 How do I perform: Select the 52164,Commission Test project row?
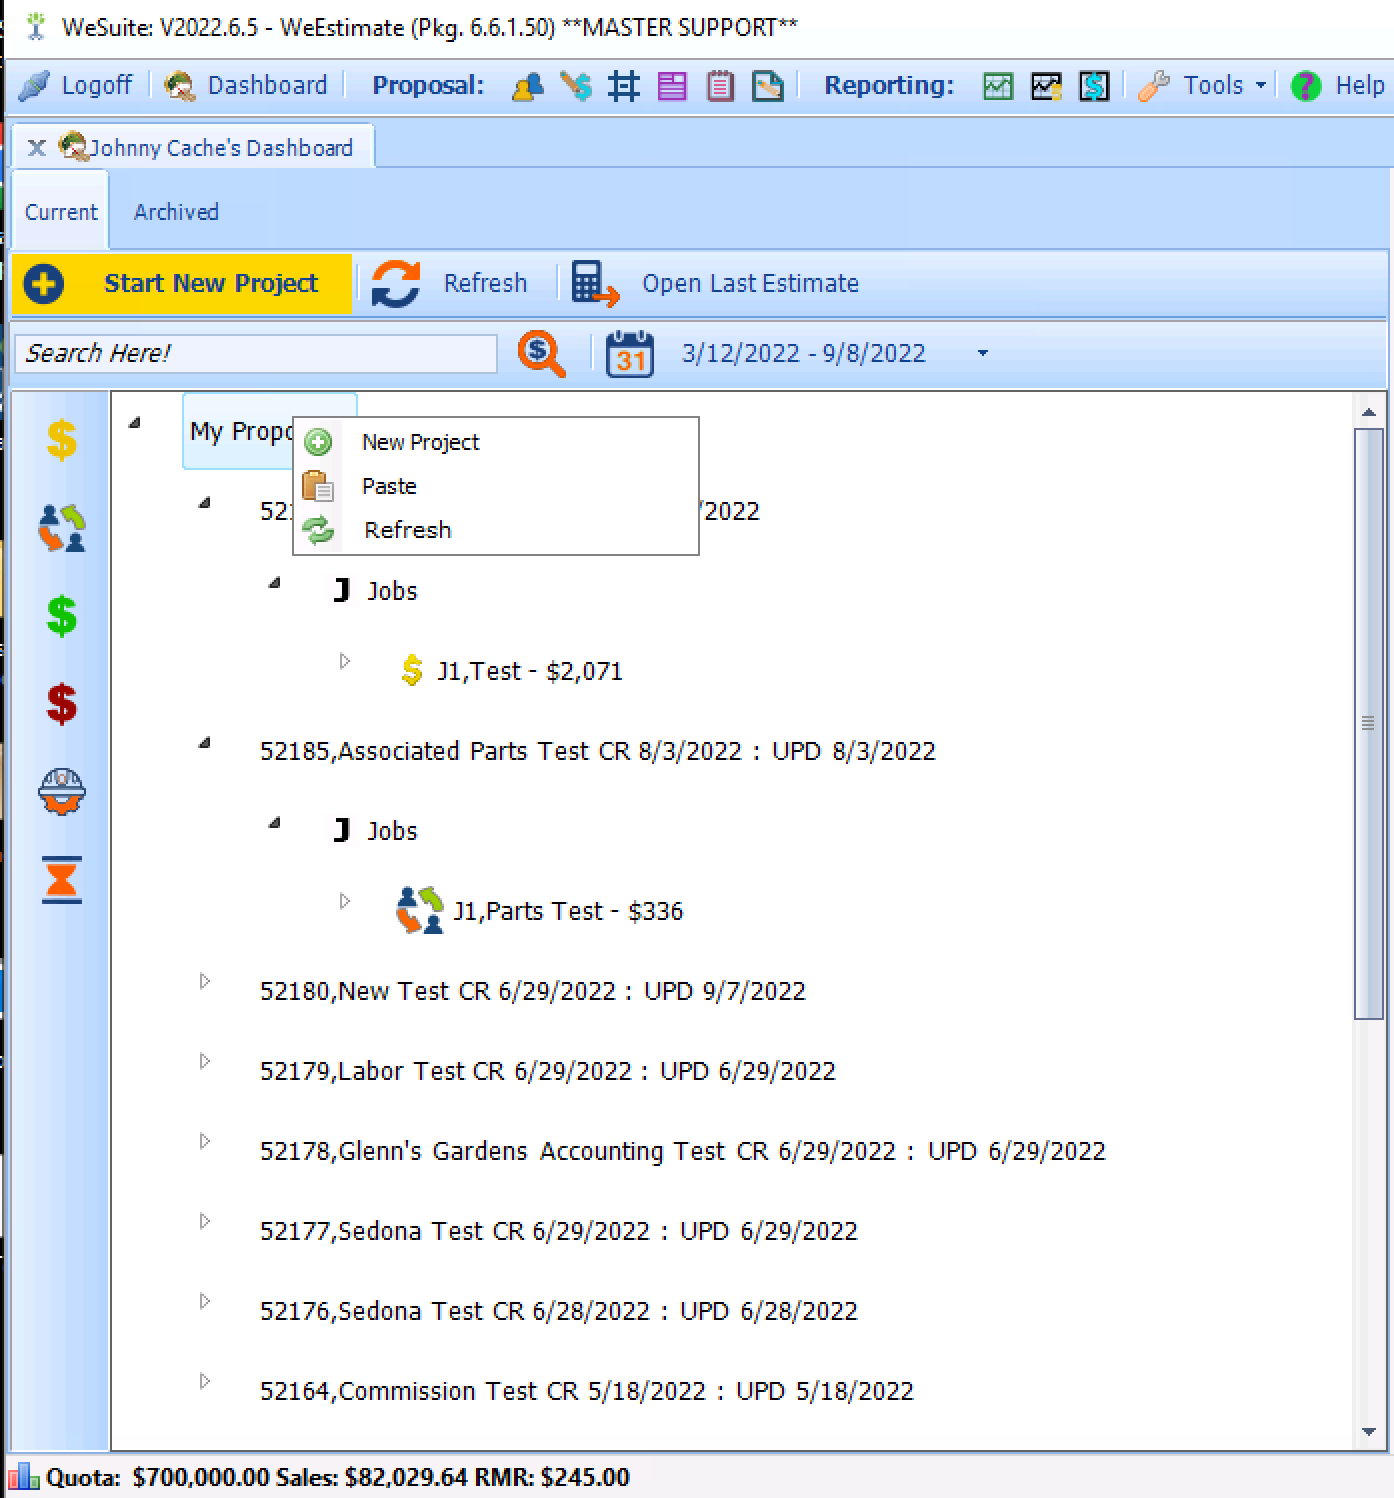(x=587, y=1391)
